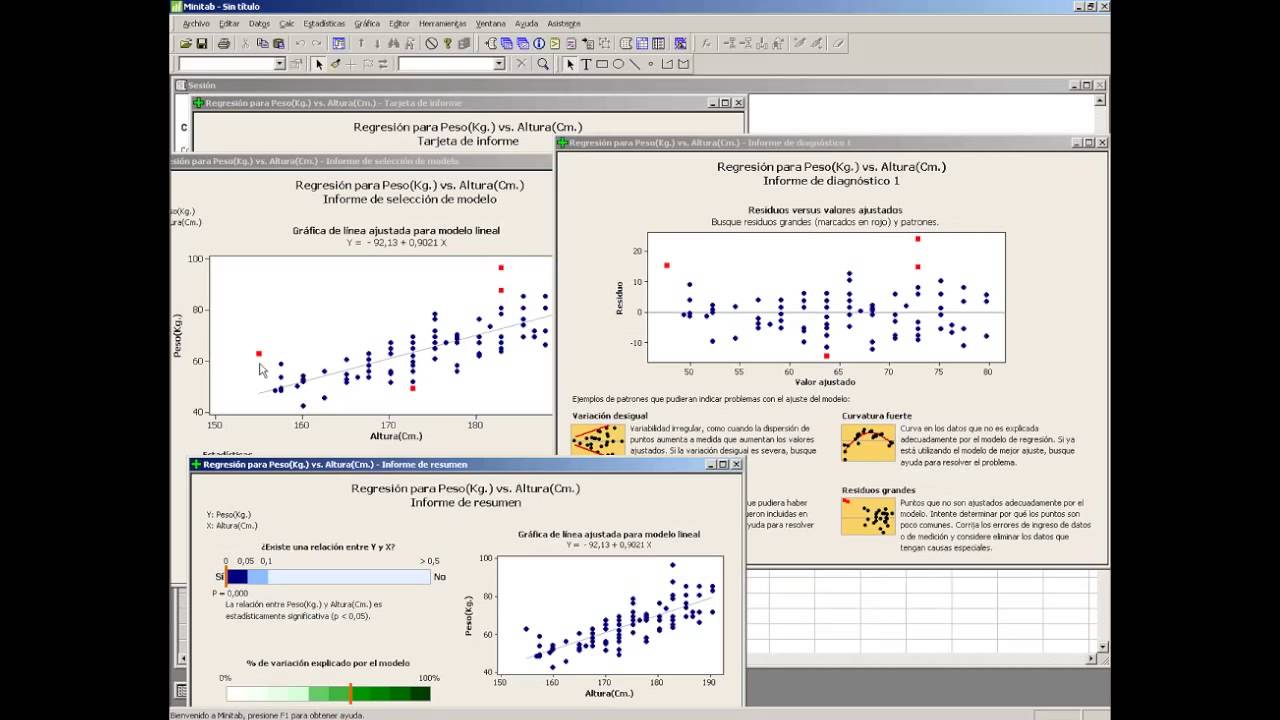Click the Edit last dialog icon

339,43
